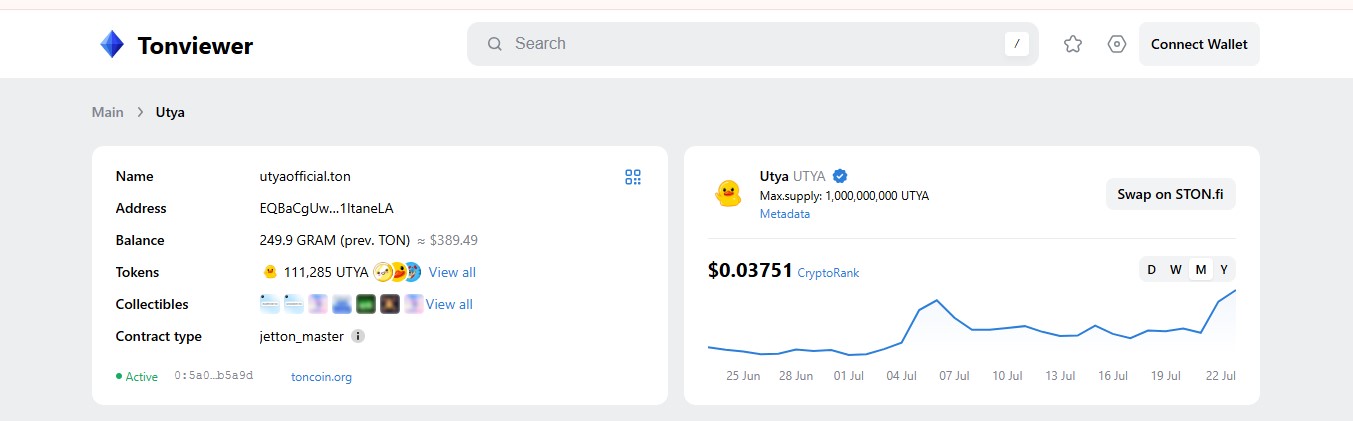Click the ≈ $389.49 balance estimate
Viewport: 1353px width, 421px height.
[447, 240]
